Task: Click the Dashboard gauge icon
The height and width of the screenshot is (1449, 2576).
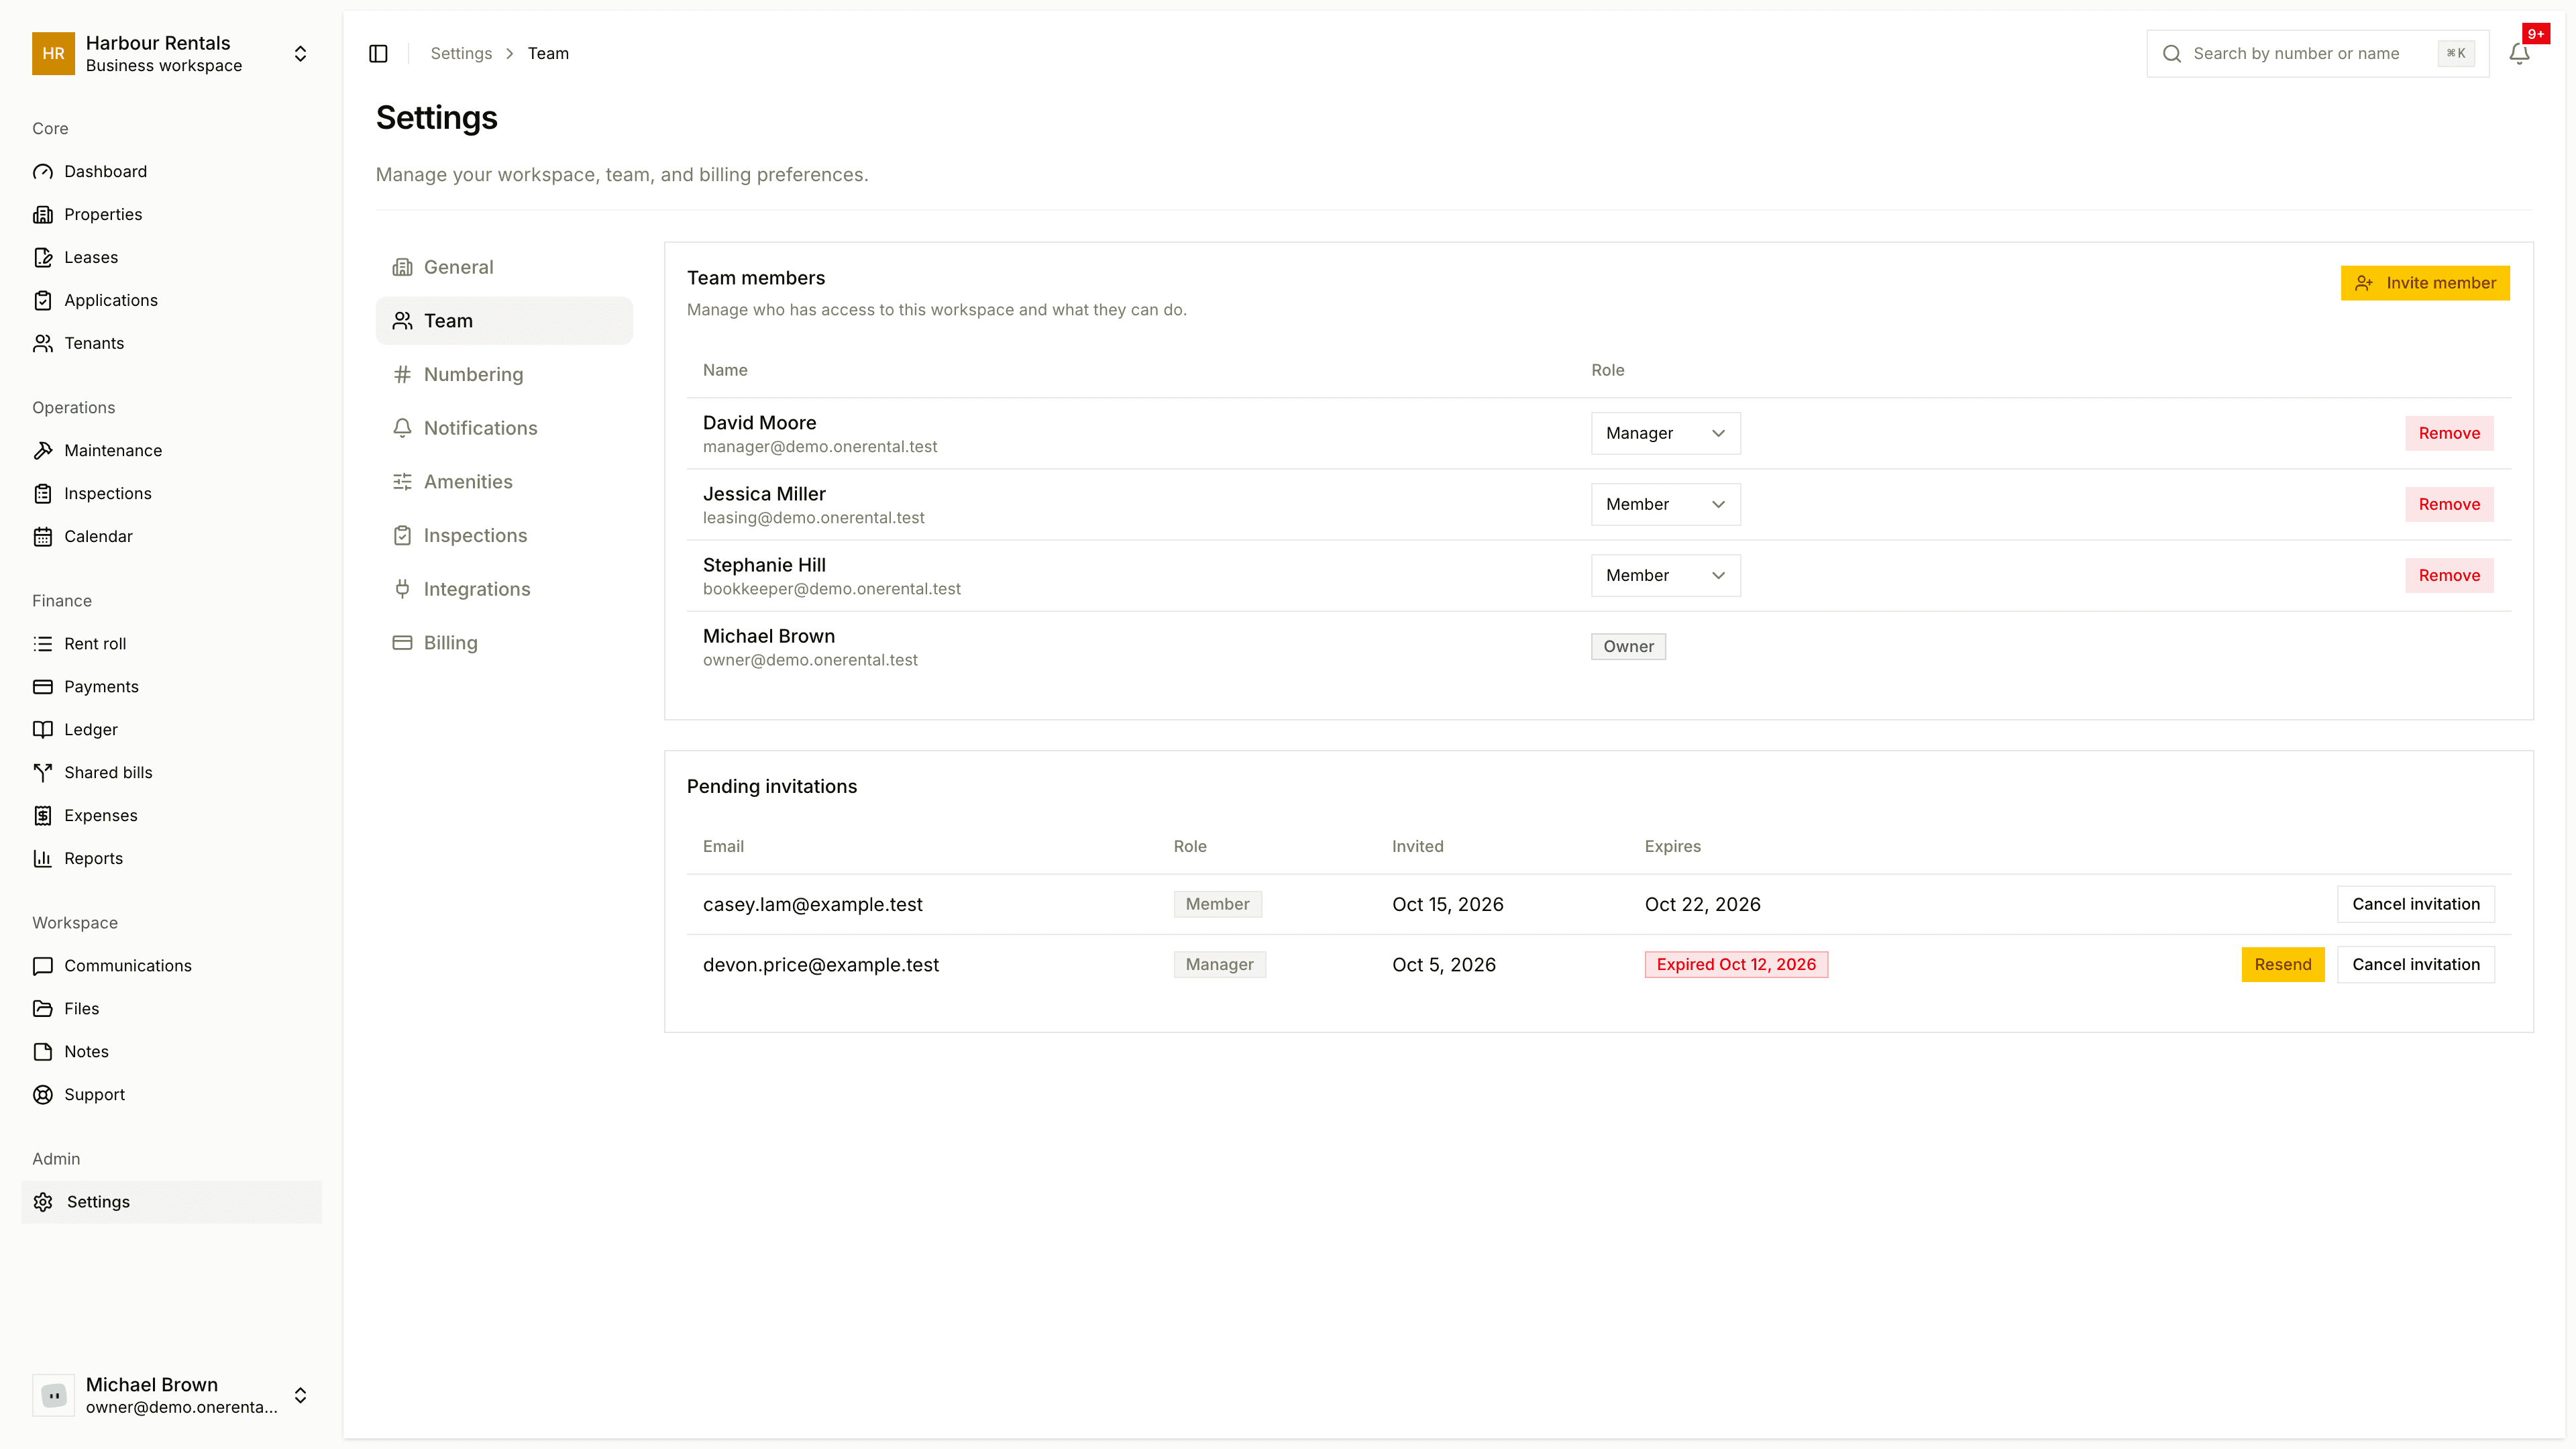Action: tap(43, 171)
